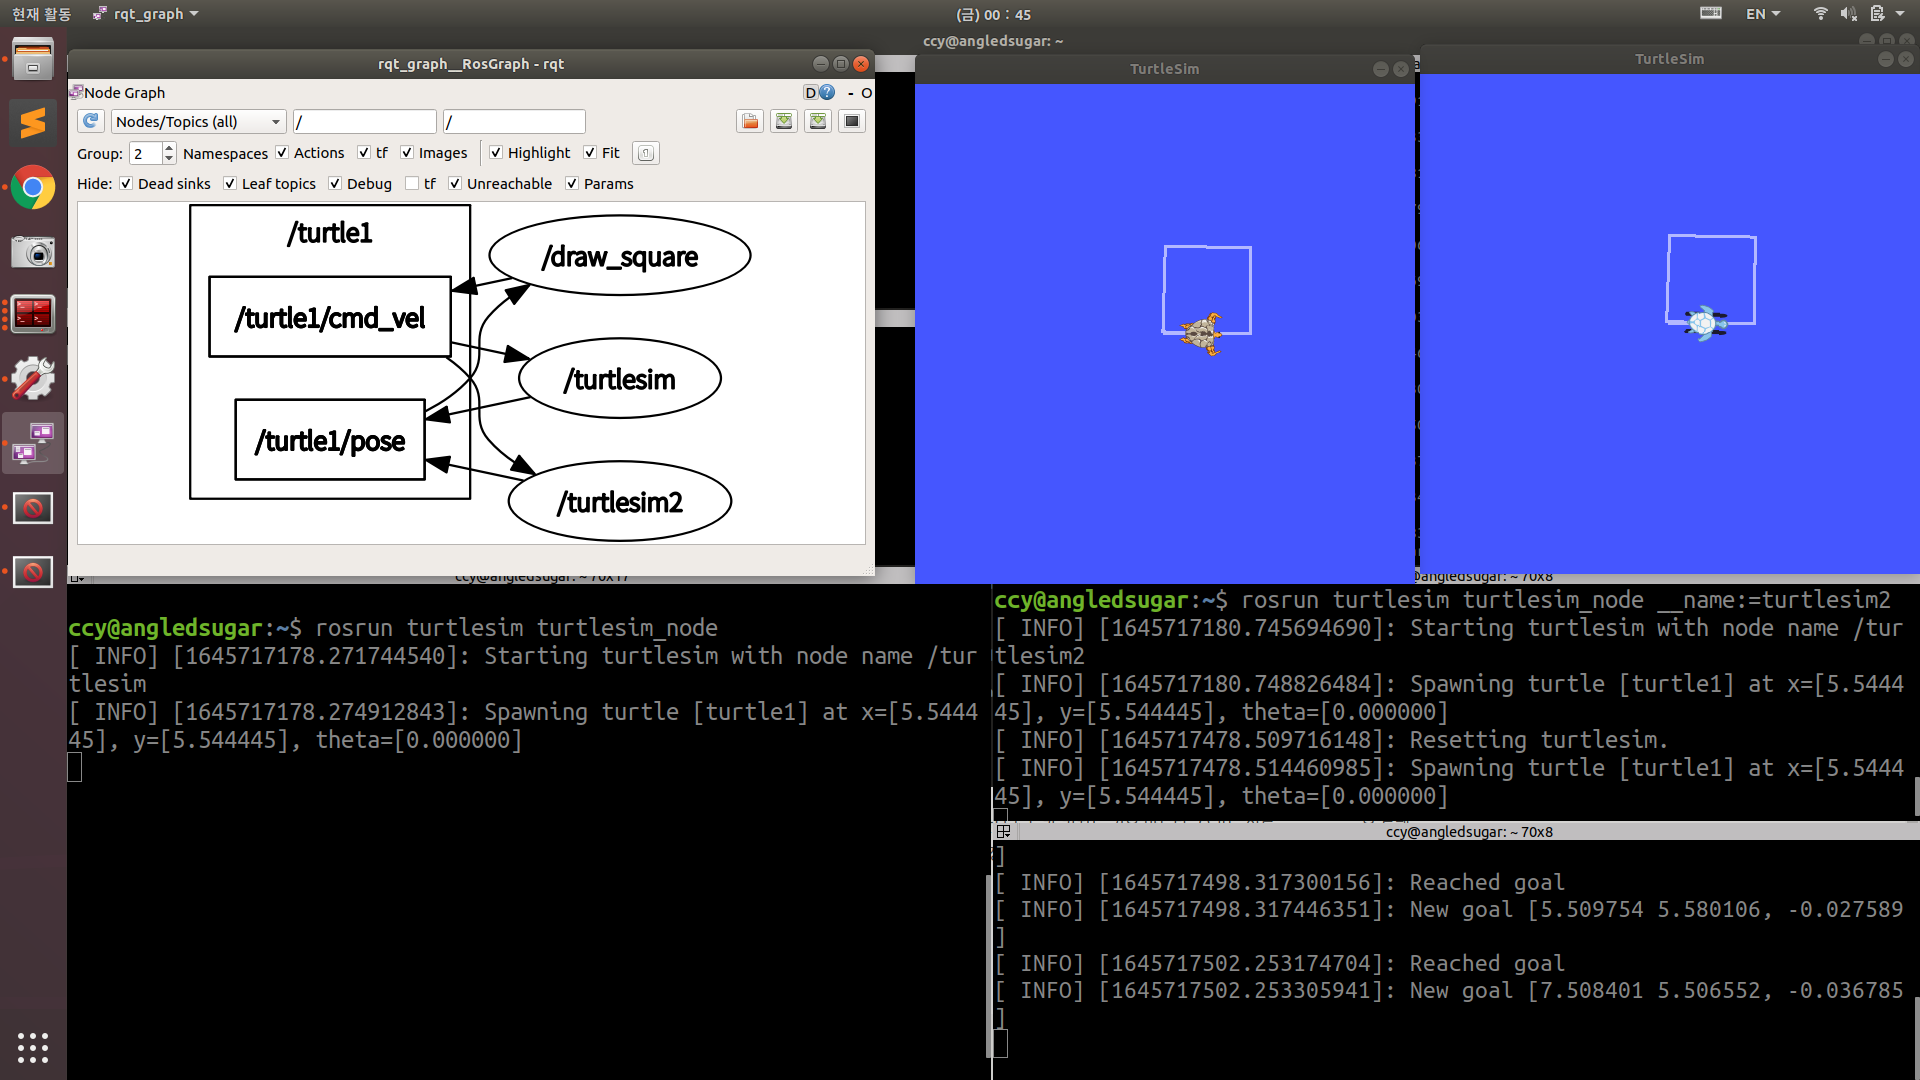Toggle the tf grouping checkbox beside Actions
1920x1080 pixels.
364,153
